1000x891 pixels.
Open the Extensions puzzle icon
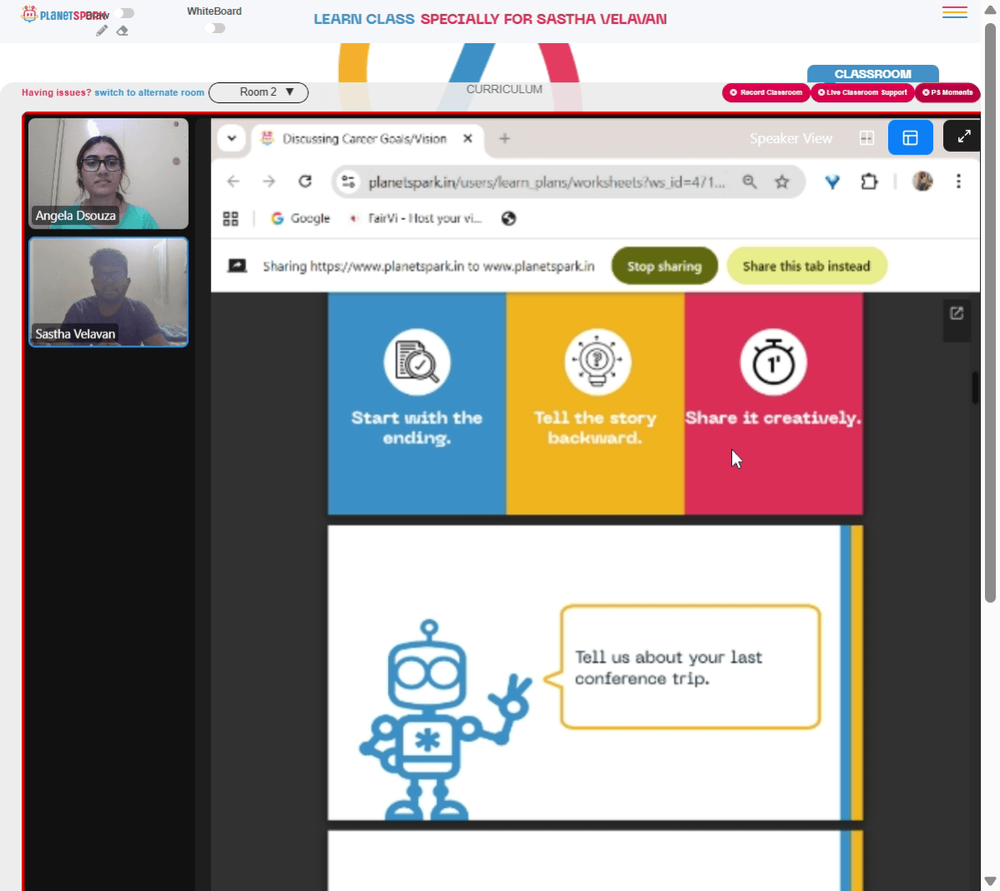(x=869, y=182)
